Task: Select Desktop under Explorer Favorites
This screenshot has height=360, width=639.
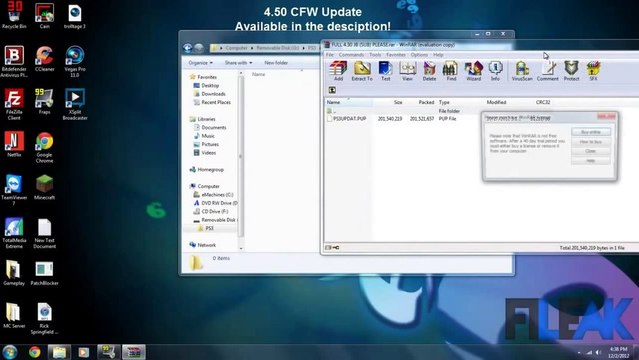Action: [207, 86]
